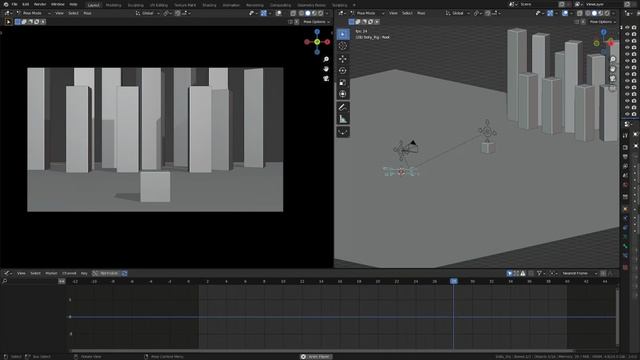Click camera view icon in right viewport
Screen dimensions: 640x360
point(613,78)
